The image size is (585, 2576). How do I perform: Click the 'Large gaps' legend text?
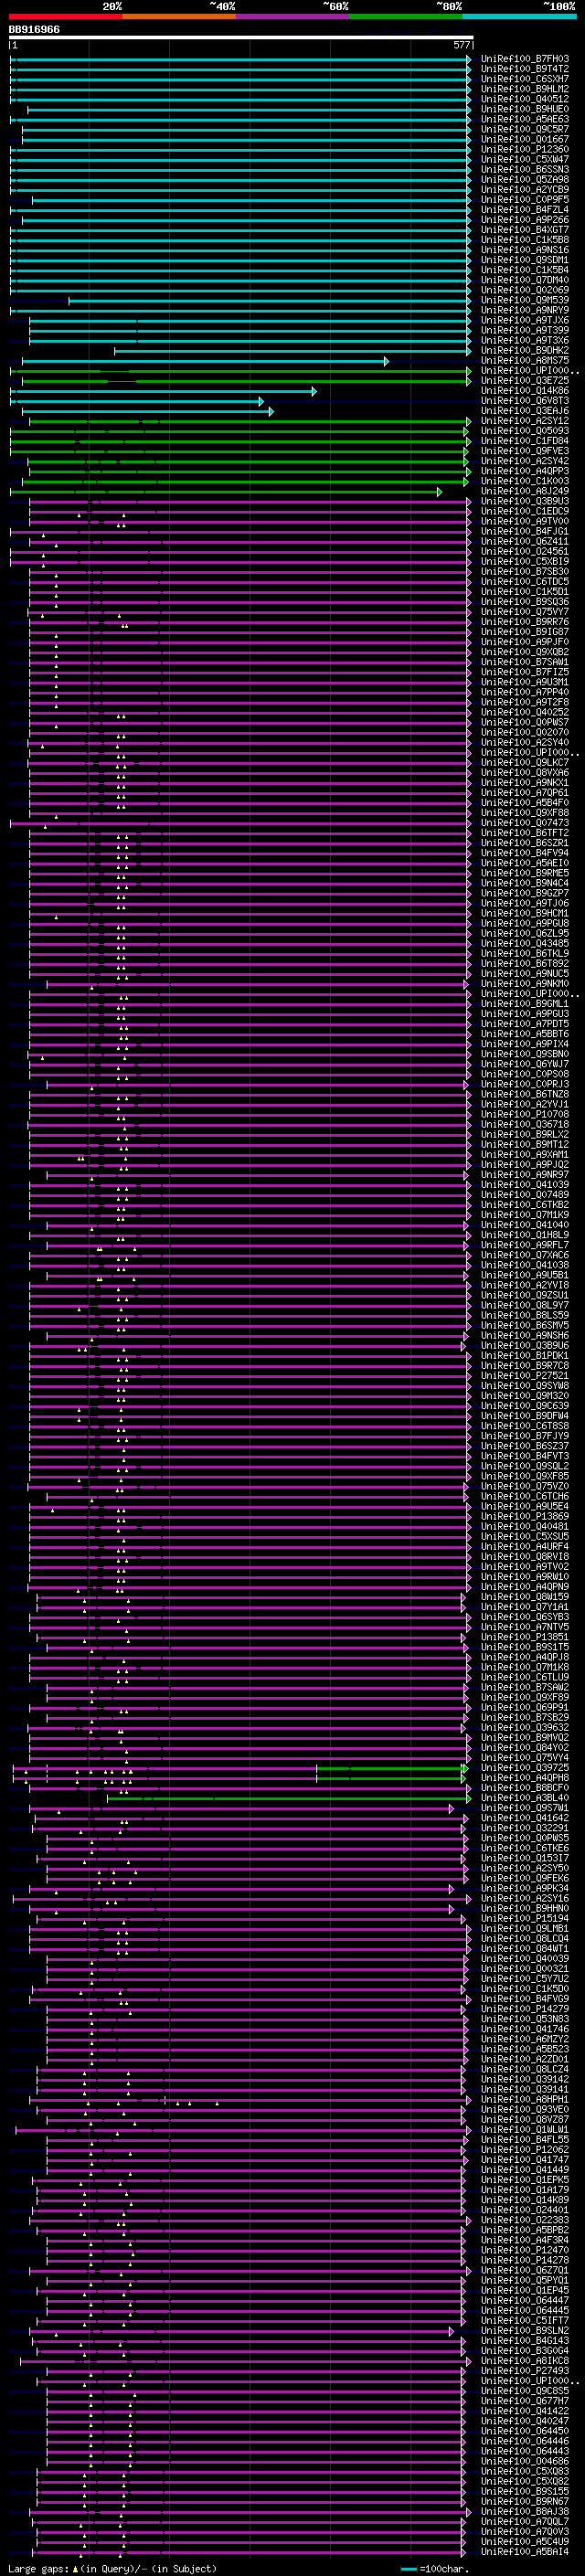(x=39, y=2568)
